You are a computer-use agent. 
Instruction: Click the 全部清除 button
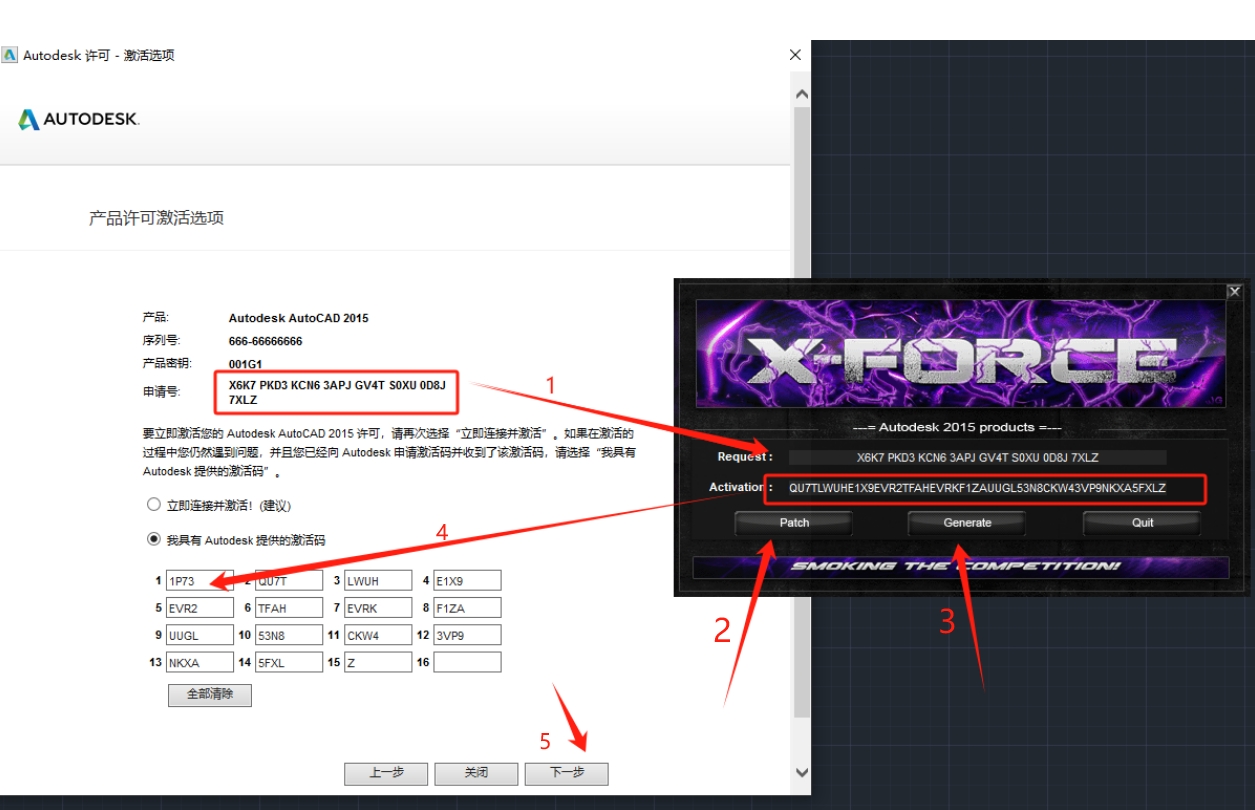(209, 695)
